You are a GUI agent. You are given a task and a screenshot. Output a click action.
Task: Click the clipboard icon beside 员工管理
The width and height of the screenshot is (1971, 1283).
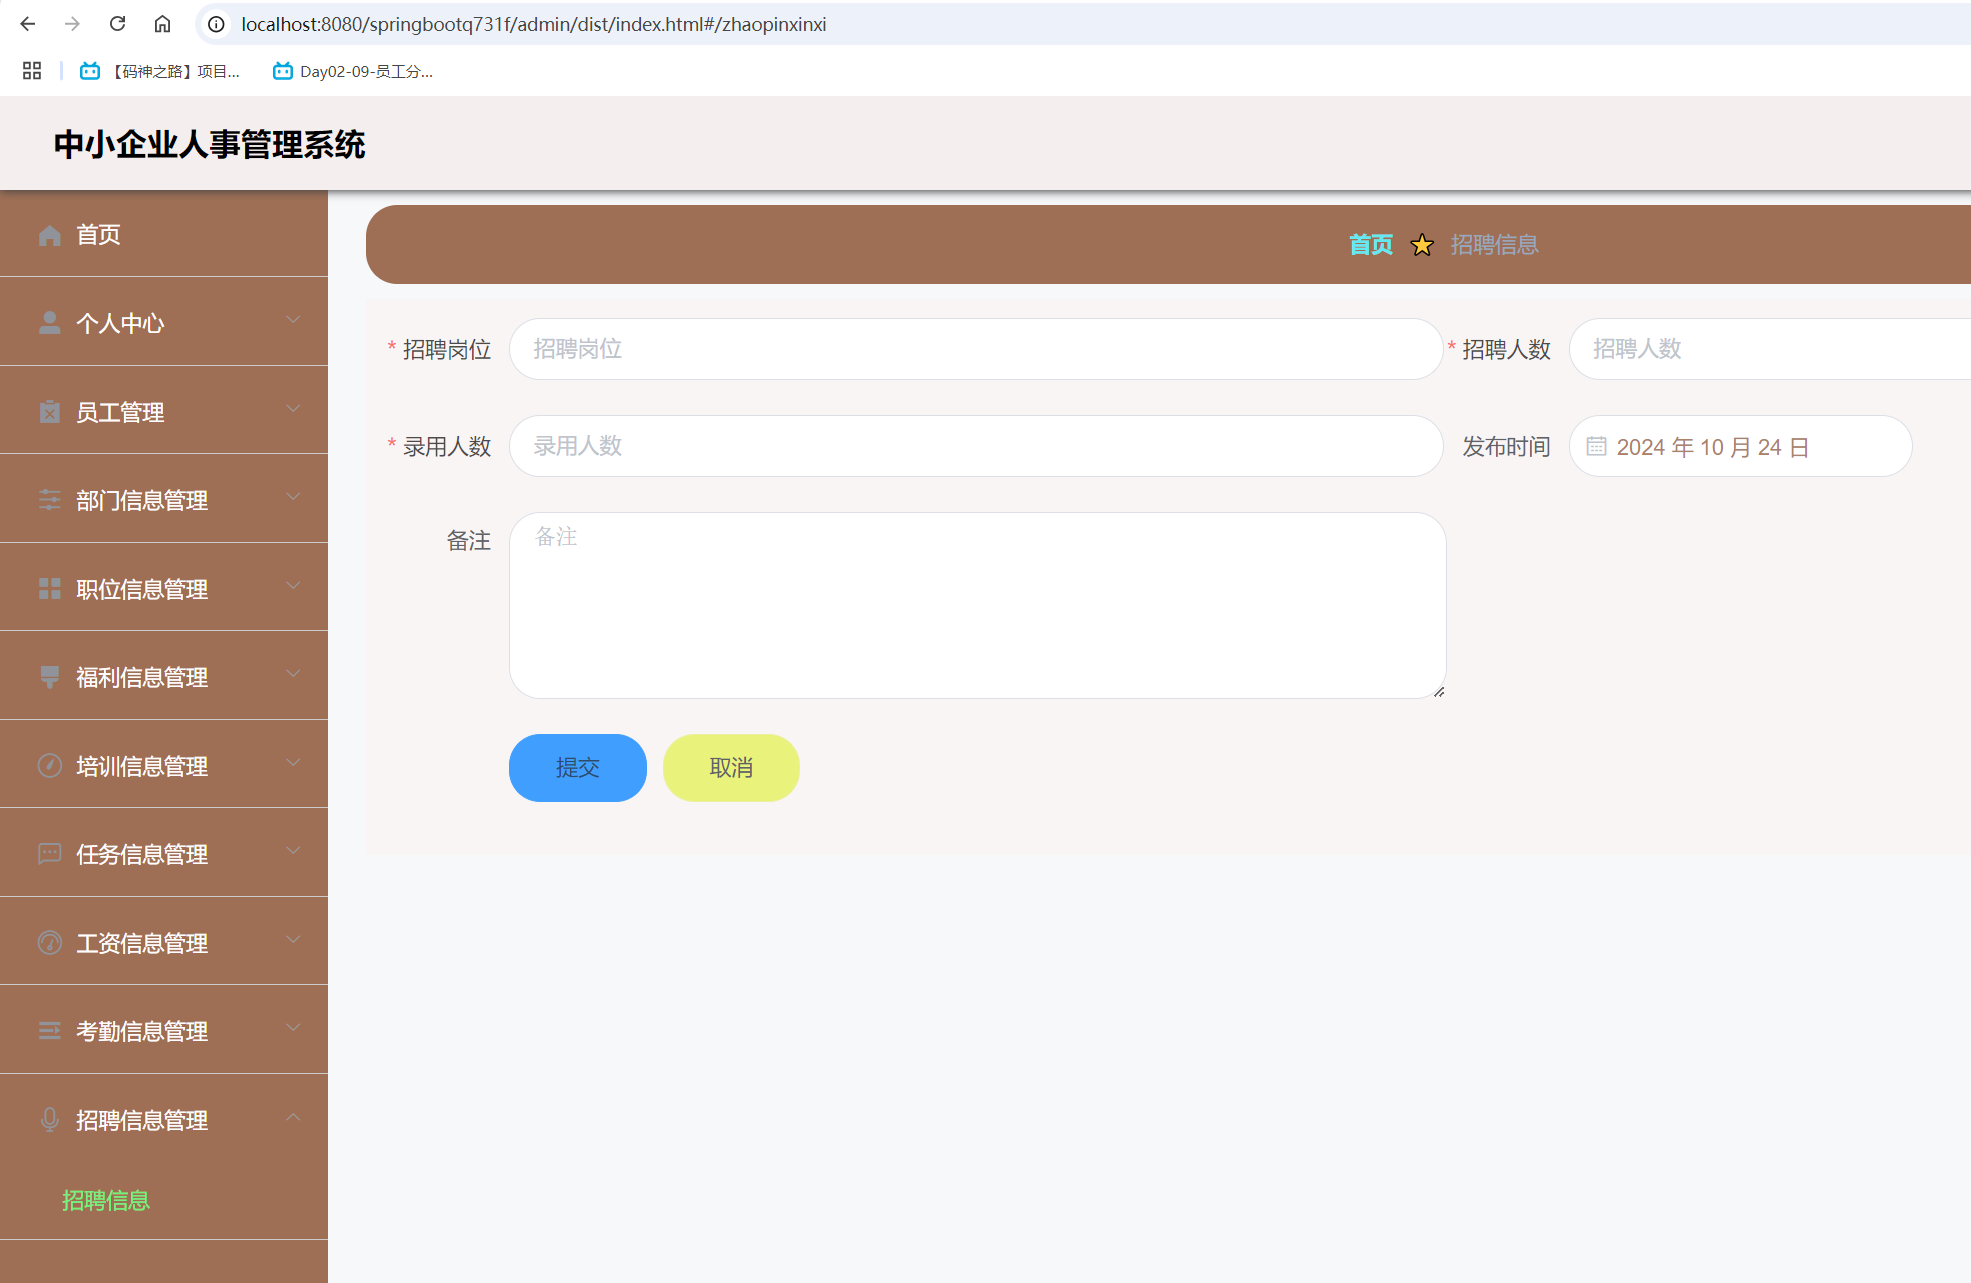50,411
